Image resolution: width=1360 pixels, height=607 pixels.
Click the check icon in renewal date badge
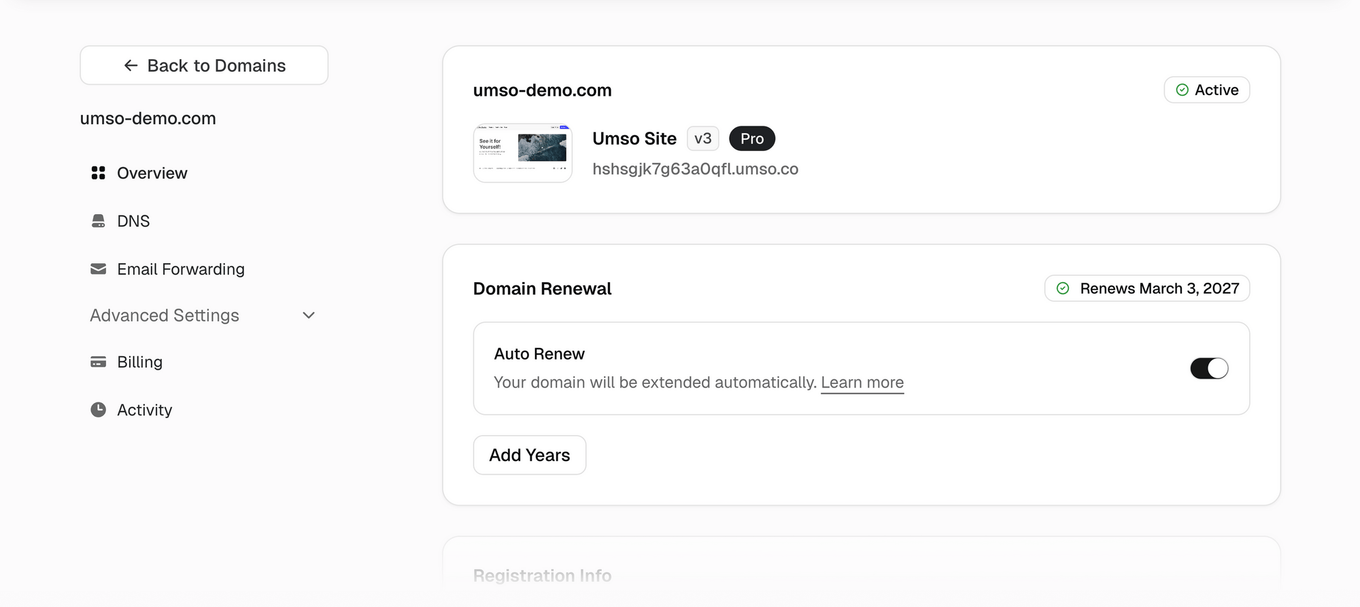(x=1063, y=288)
